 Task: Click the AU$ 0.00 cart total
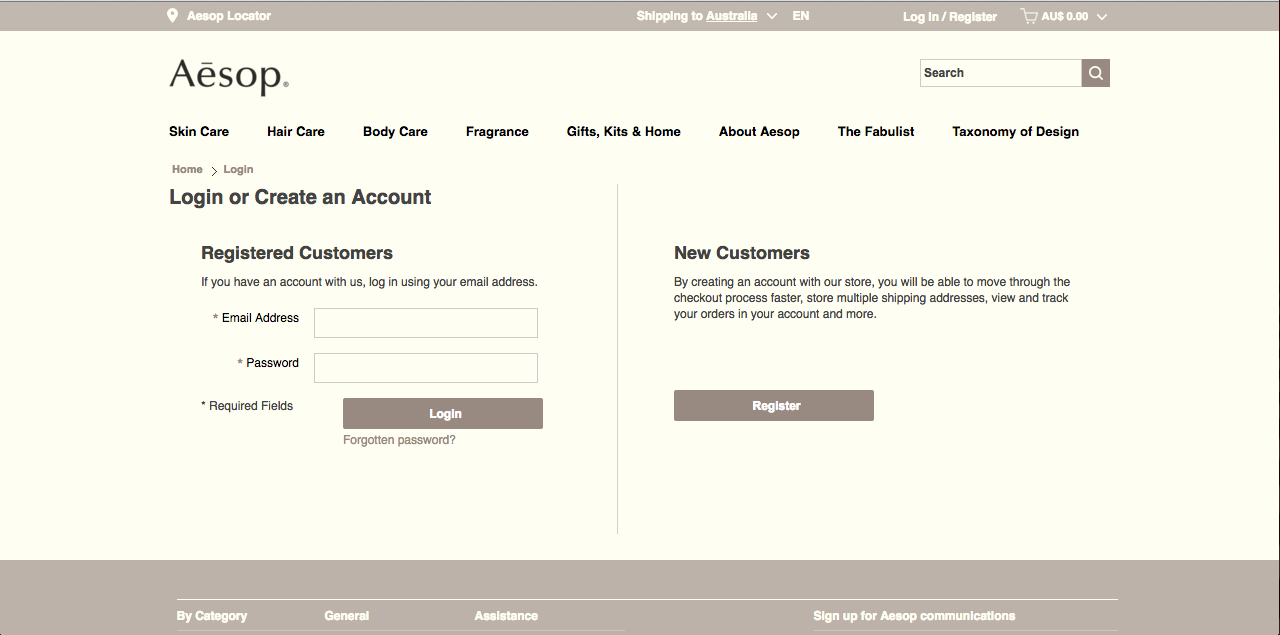coord(1065,17)
